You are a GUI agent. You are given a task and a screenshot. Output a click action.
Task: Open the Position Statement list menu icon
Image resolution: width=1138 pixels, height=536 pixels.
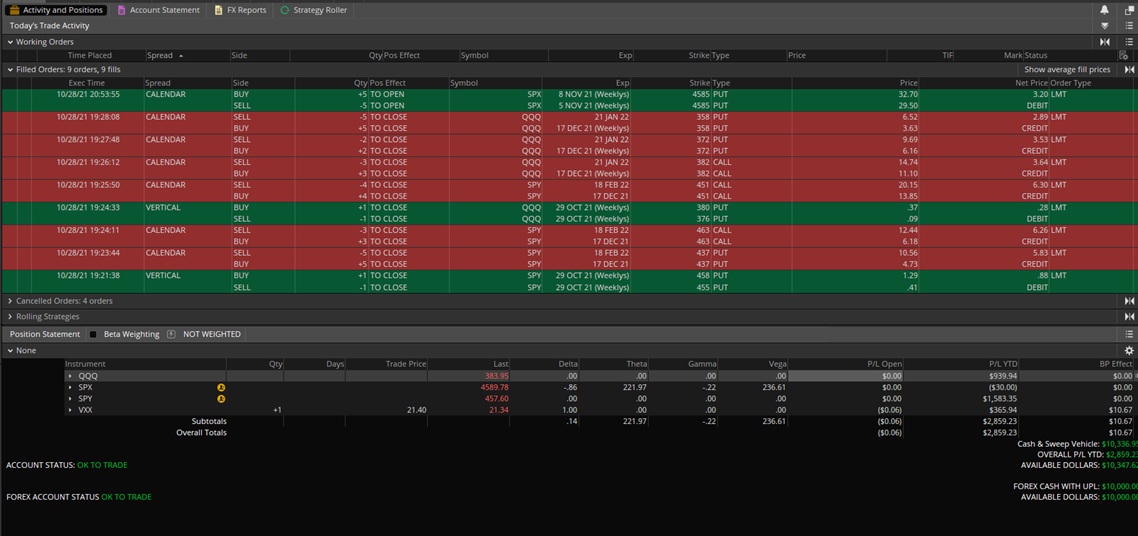click(1129, 334)
